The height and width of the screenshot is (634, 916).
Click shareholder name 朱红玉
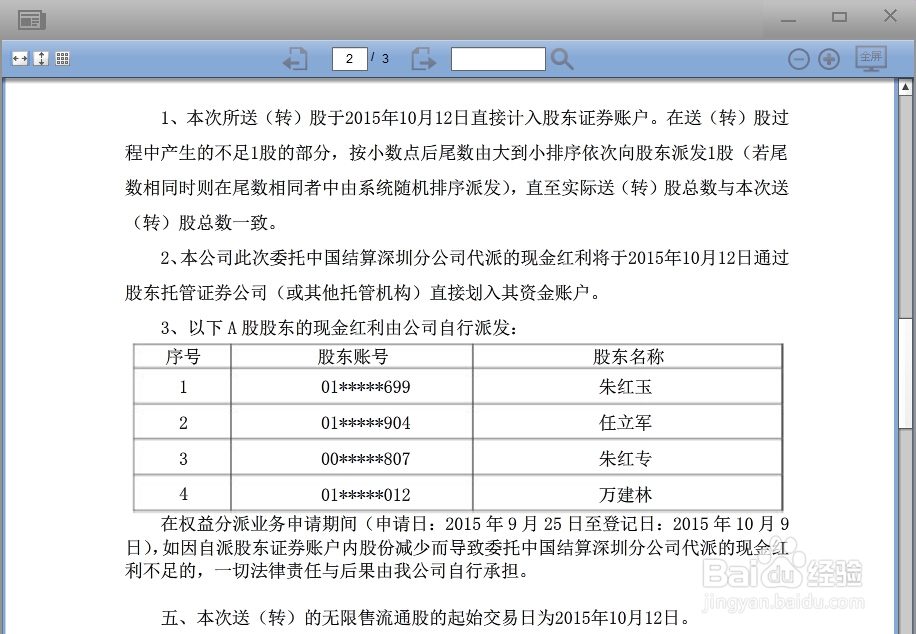coord(625,387)
